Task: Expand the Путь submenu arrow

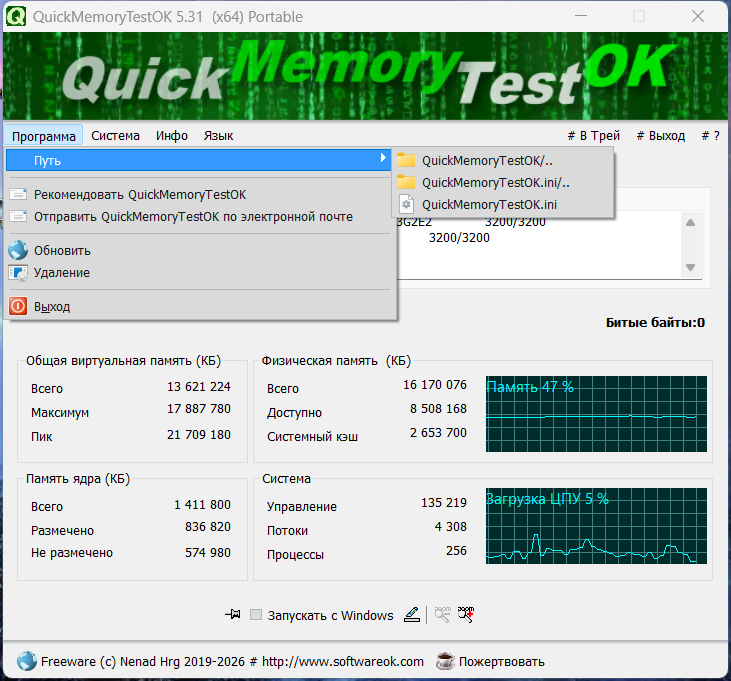Action: tap(383, 160)
